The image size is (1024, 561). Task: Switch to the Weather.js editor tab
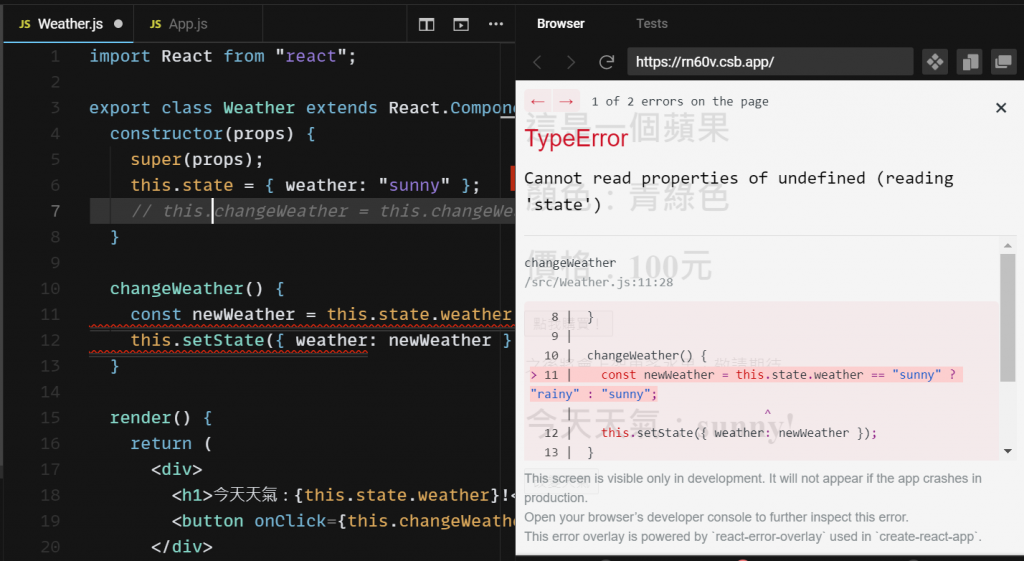[x=69, y=24]
